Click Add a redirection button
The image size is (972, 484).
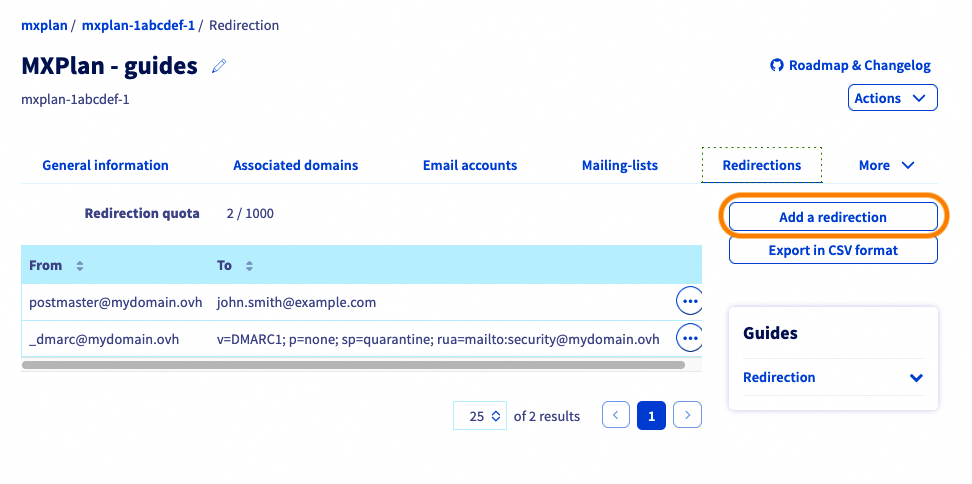point(833,217)
